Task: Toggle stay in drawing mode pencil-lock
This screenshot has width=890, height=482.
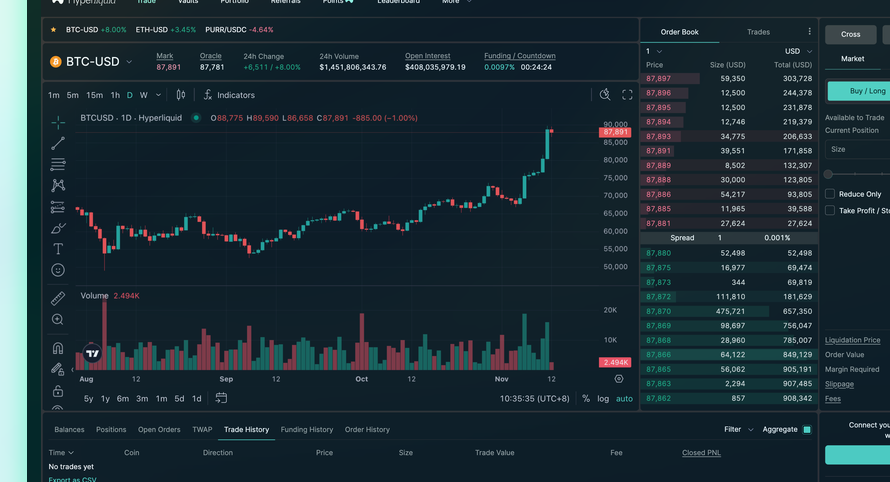Action: tap(58, 370)
